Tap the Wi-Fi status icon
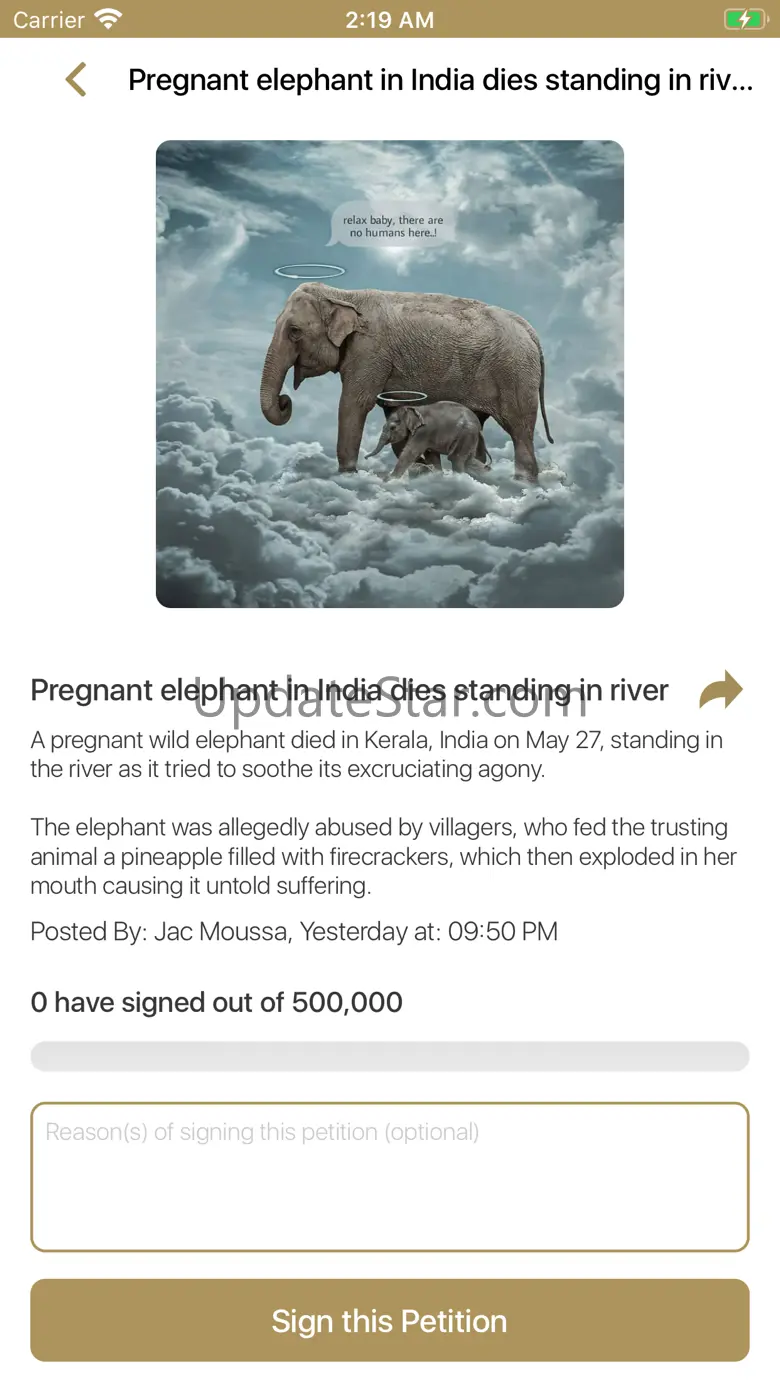The width and height of the screenshot is (780, 1387). coord(108,19)
